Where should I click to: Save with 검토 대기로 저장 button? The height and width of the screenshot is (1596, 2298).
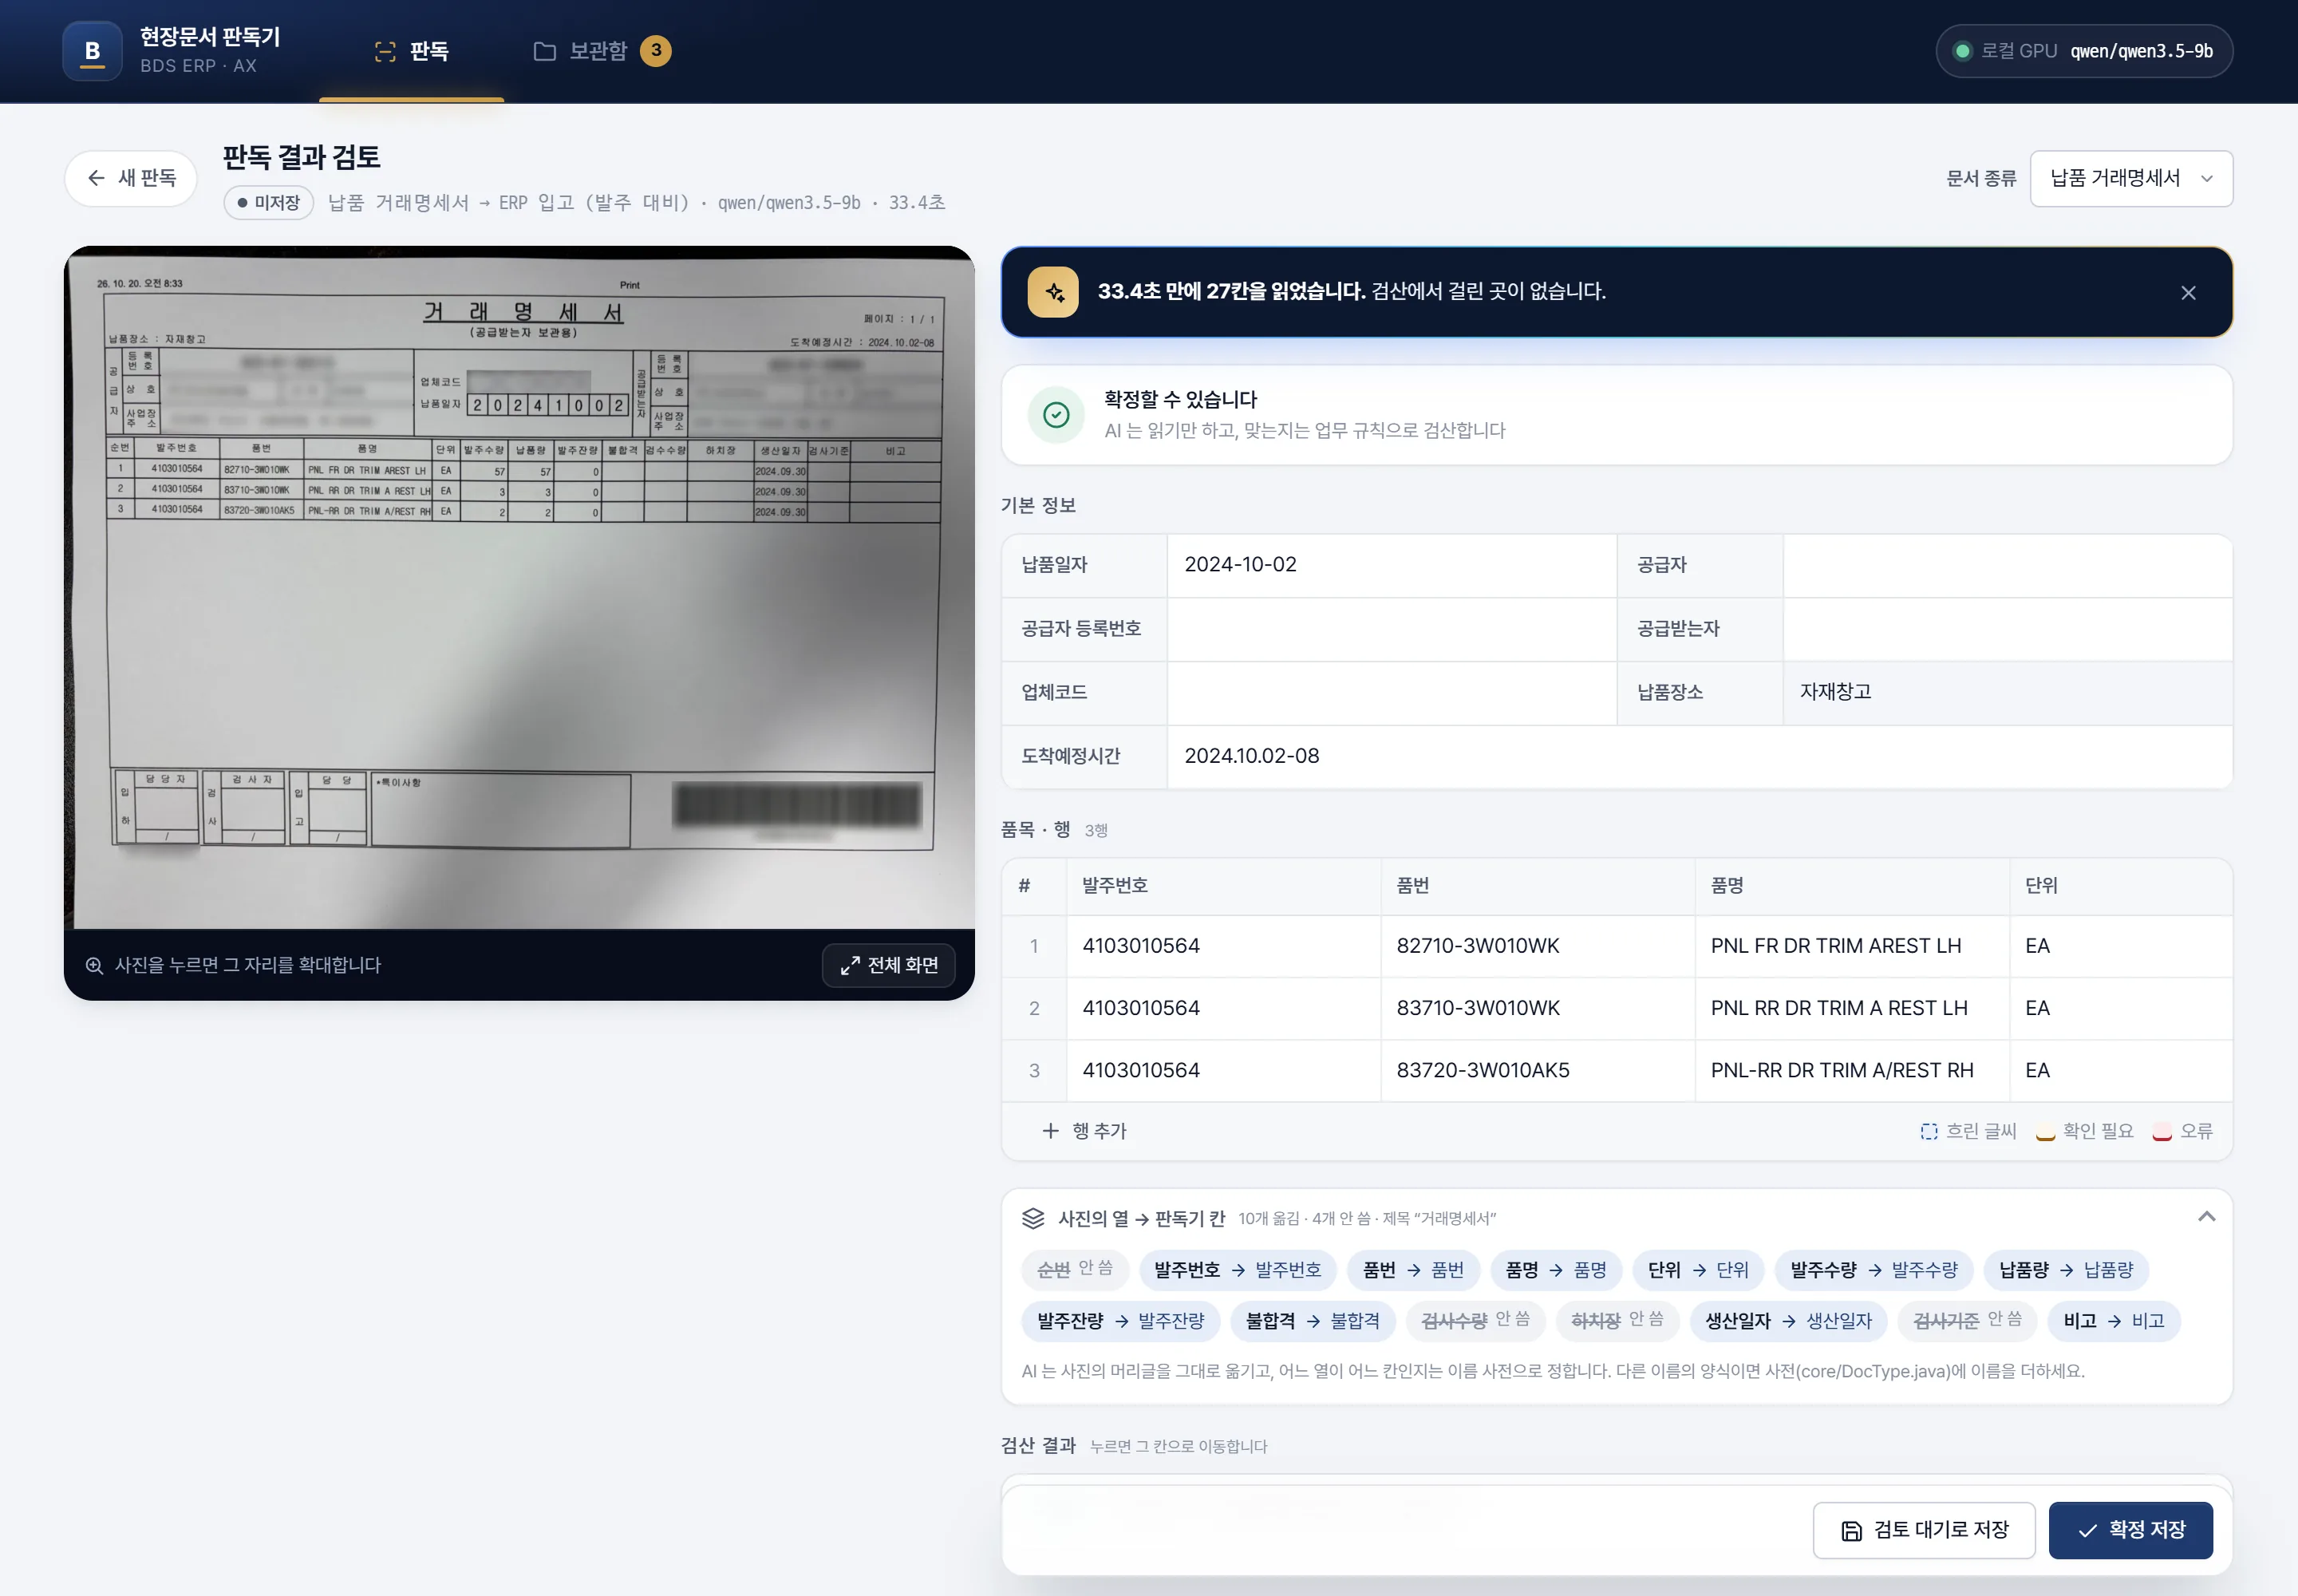(x=1924, y=1530)
